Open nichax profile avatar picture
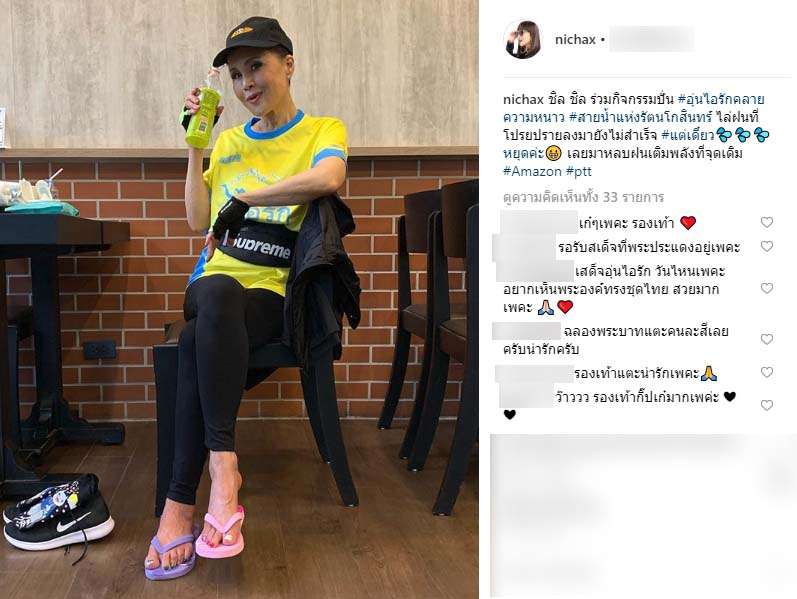Image resolution: width=797 pixels, height=599 pixels. pos(522,40)
